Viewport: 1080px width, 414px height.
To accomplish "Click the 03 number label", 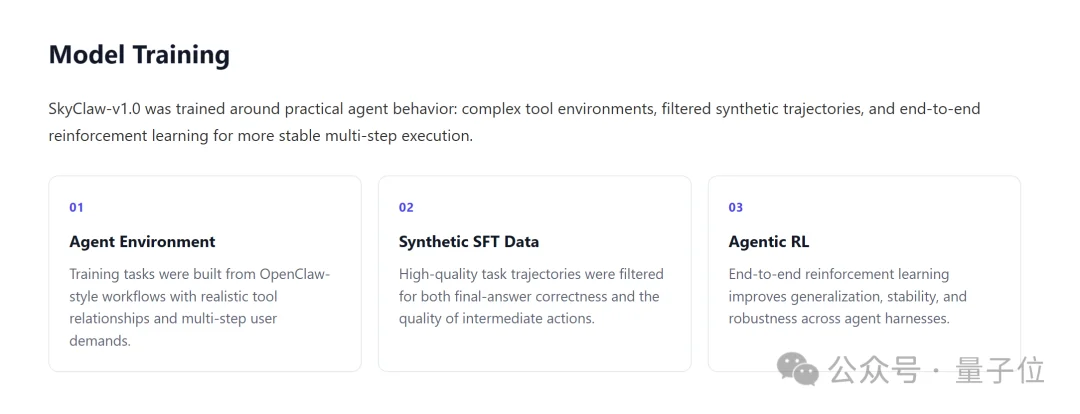I will click(736, 207).
